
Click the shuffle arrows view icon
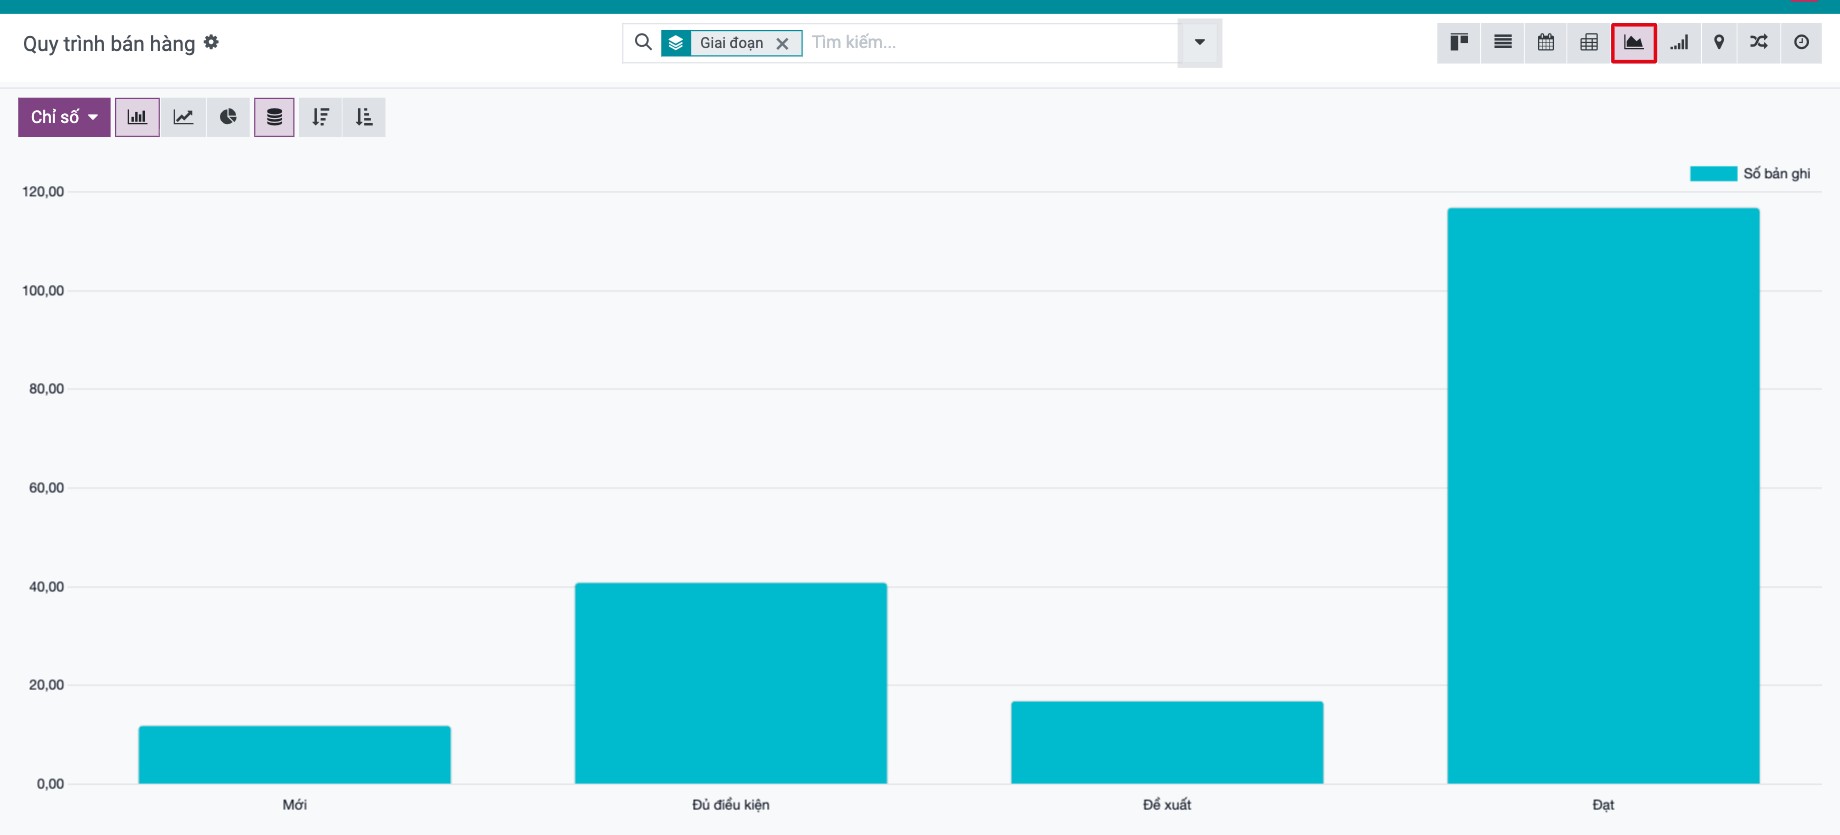[1759, 43]
